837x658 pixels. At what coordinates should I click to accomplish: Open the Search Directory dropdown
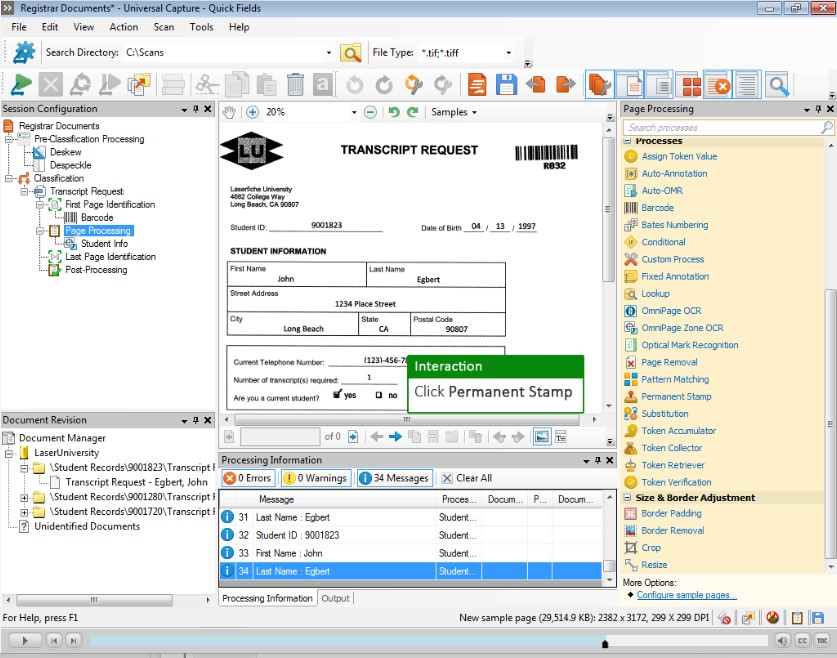329,53
